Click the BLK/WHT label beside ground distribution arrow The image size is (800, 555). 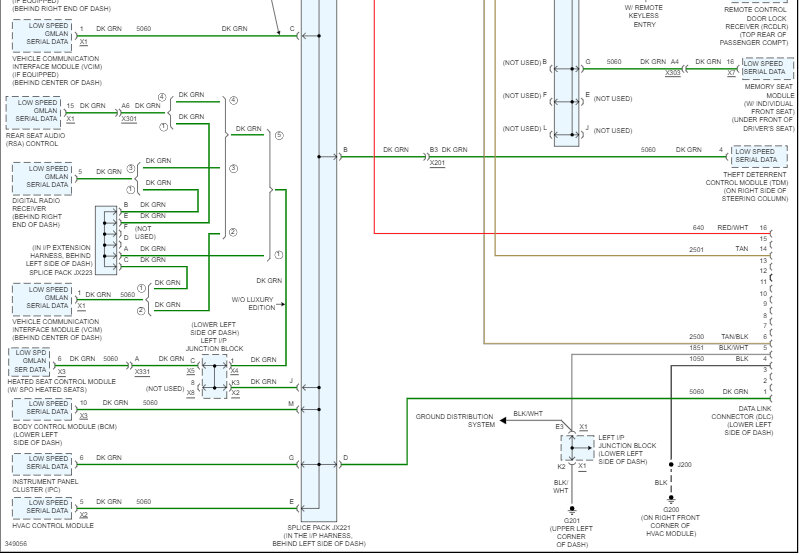528,414
